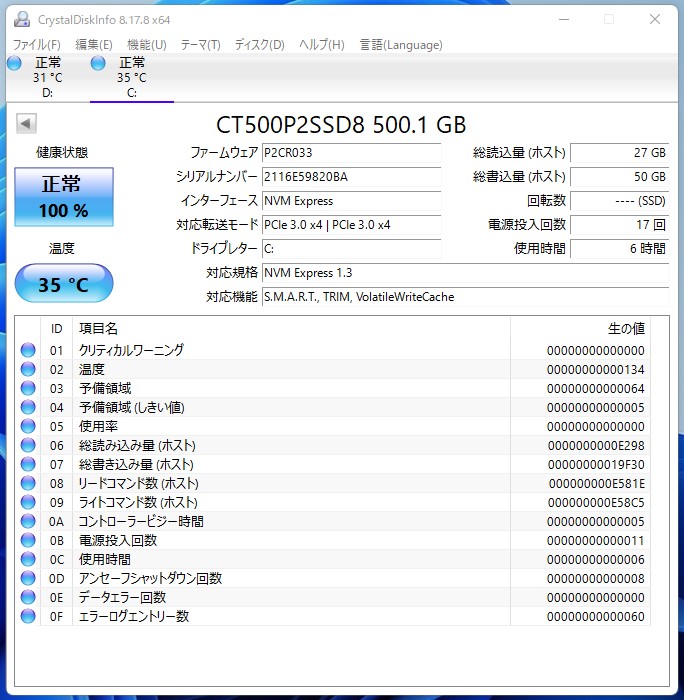Click status orb for ライトコマンド数 (ホスト) row
The image size is (684, 700).
[x=28, y=502]
